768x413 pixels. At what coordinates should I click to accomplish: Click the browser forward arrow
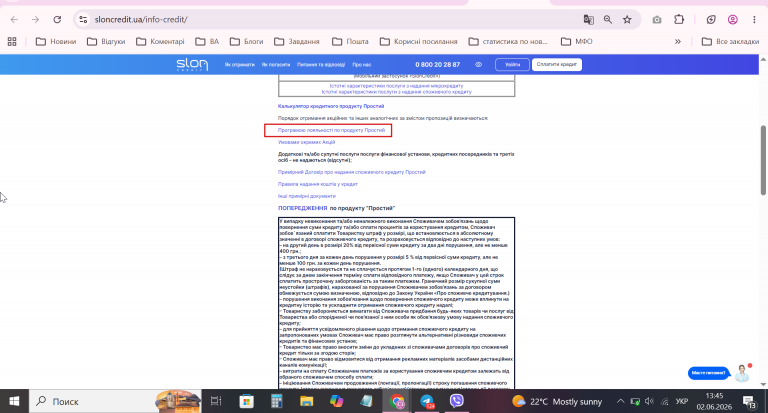coord(35,20)
